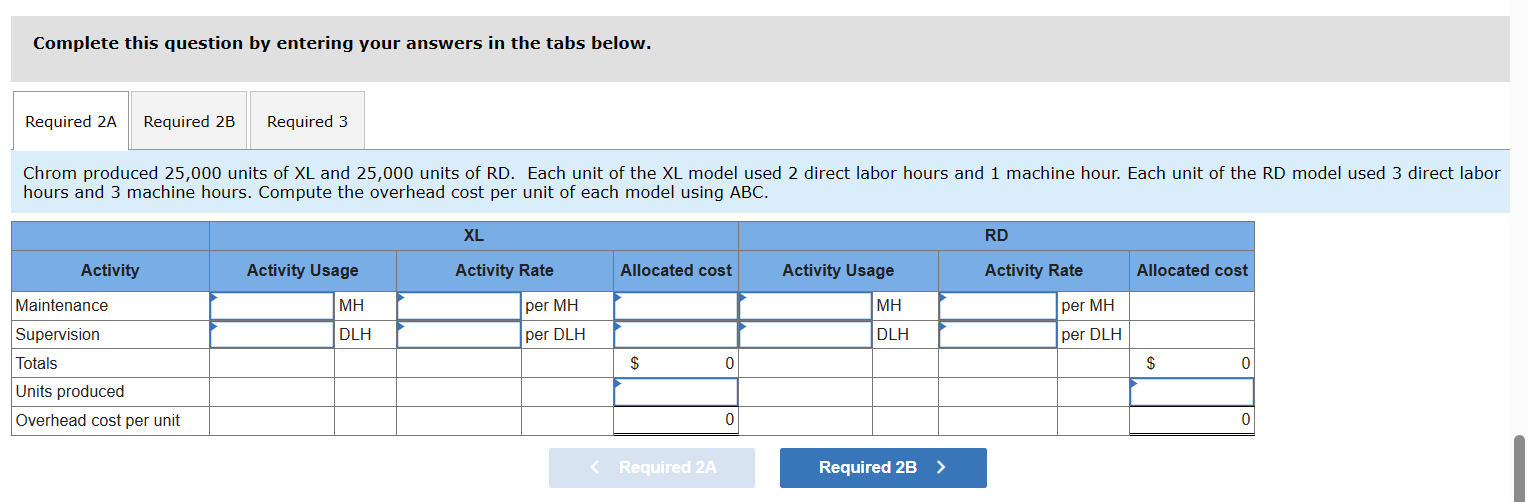Select XL Supervision allocated cost field
The width and height of the screenshot is (1532, 502).
coord(676,334)
